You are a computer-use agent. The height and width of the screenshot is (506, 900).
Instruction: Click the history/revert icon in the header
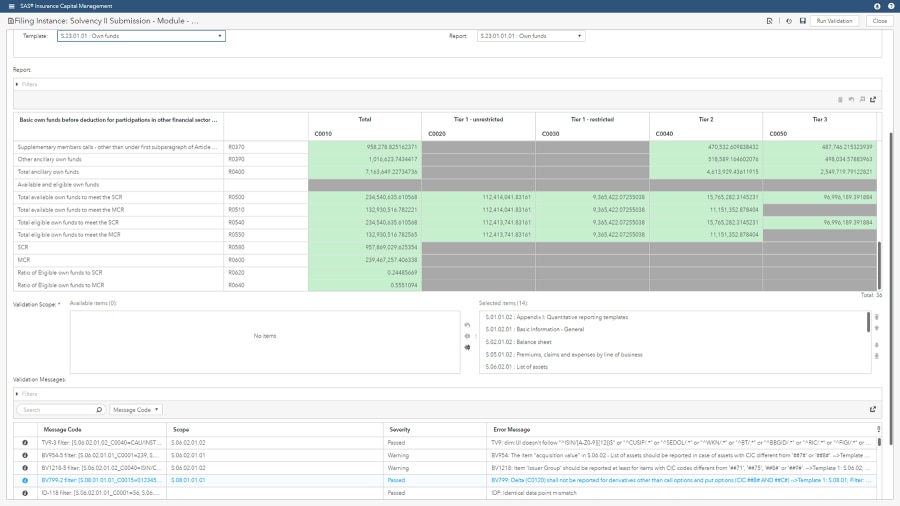789,21
